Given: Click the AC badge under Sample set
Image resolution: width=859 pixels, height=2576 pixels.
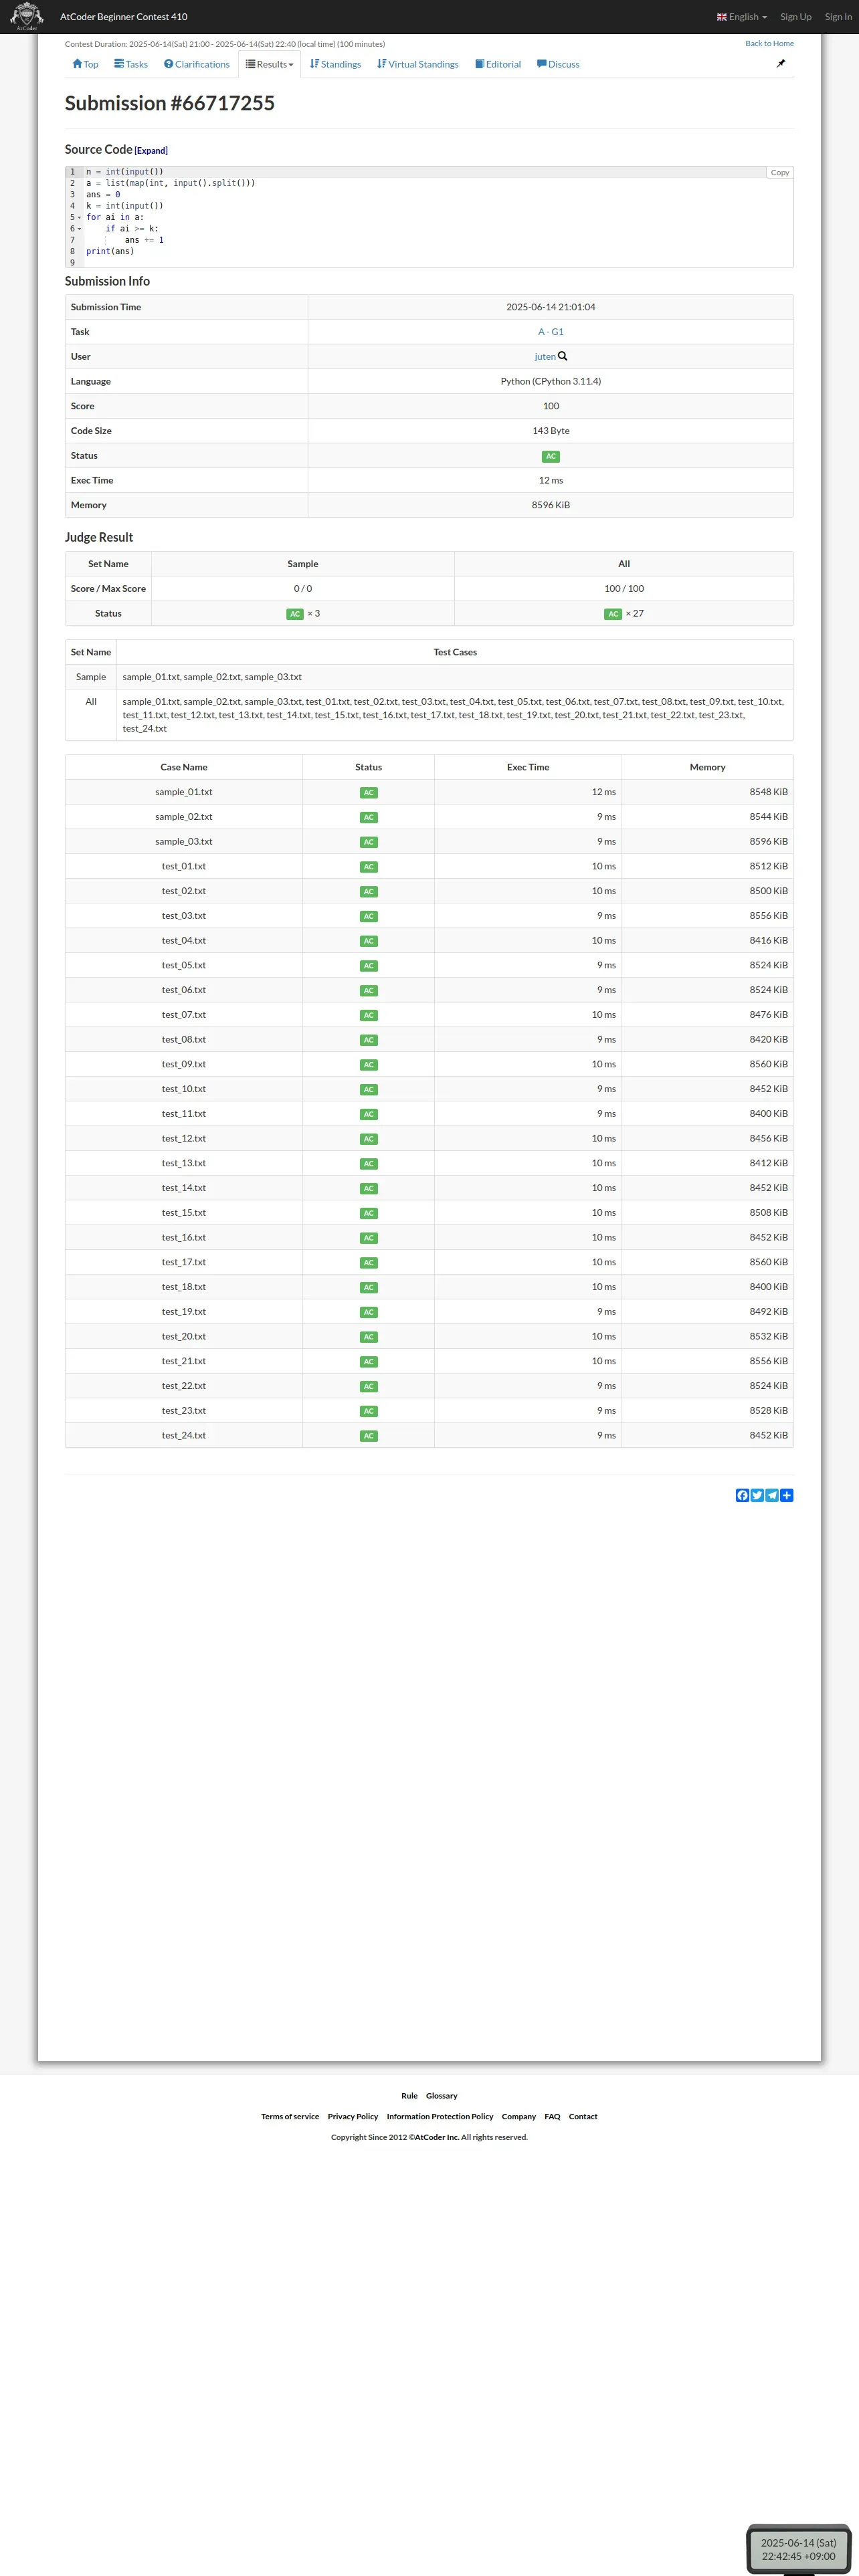Looking at the screenshot, I should tap(295, 614).
